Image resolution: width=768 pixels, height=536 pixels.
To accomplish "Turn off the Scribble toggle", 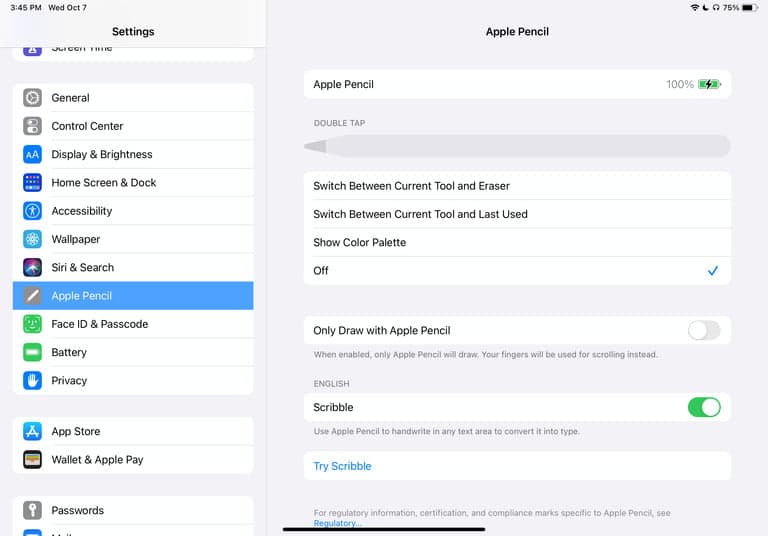I will tap(704, 407).
